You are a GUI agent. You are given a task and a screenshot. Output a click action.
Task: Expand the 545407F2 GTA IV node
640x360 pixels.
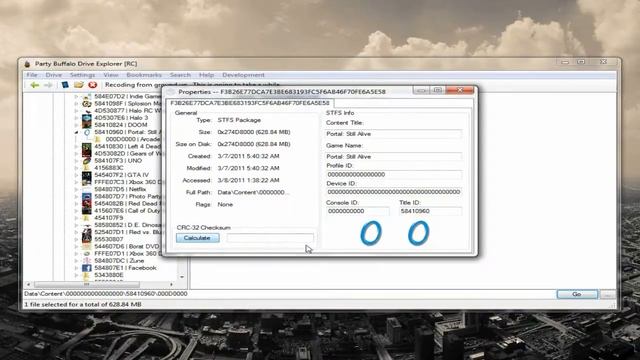tap(76, 175)
